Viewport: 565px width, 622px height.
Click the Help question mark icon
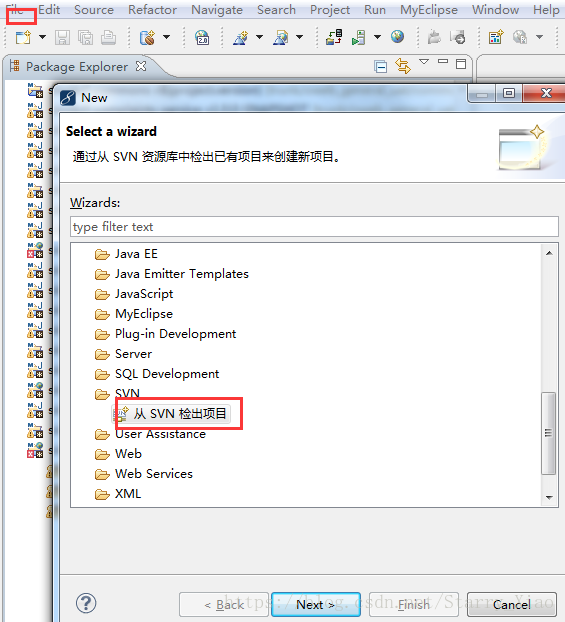point(86,603)
